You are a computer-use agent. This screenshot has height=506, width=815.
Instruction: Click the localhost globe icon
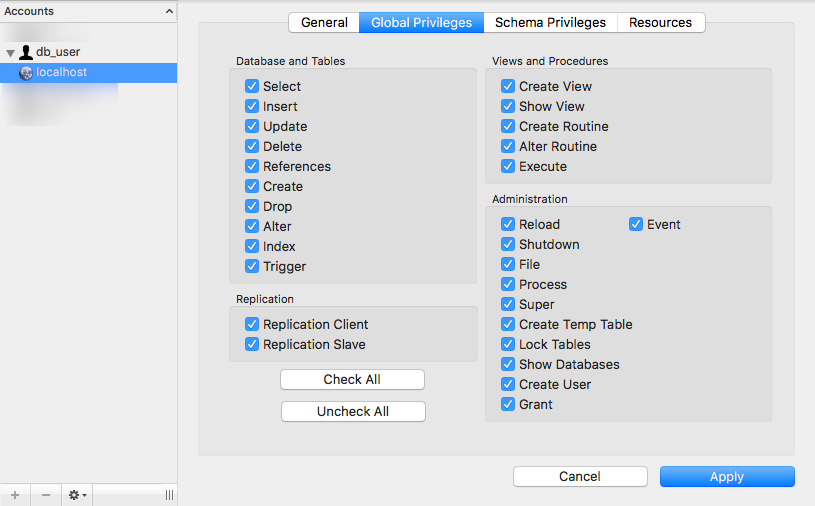[26, 72]
